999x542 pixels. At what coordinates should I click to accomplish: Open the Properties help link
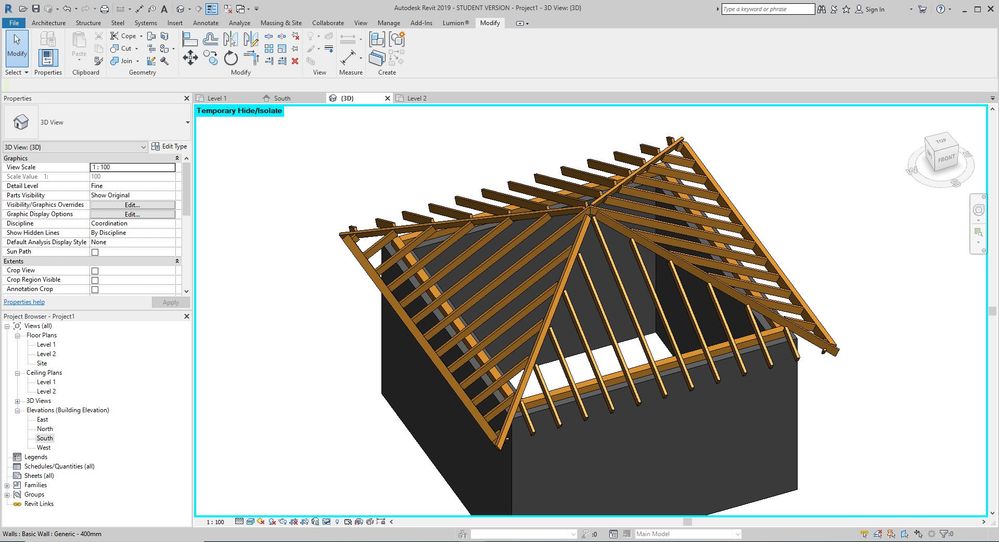coord(24,302)
